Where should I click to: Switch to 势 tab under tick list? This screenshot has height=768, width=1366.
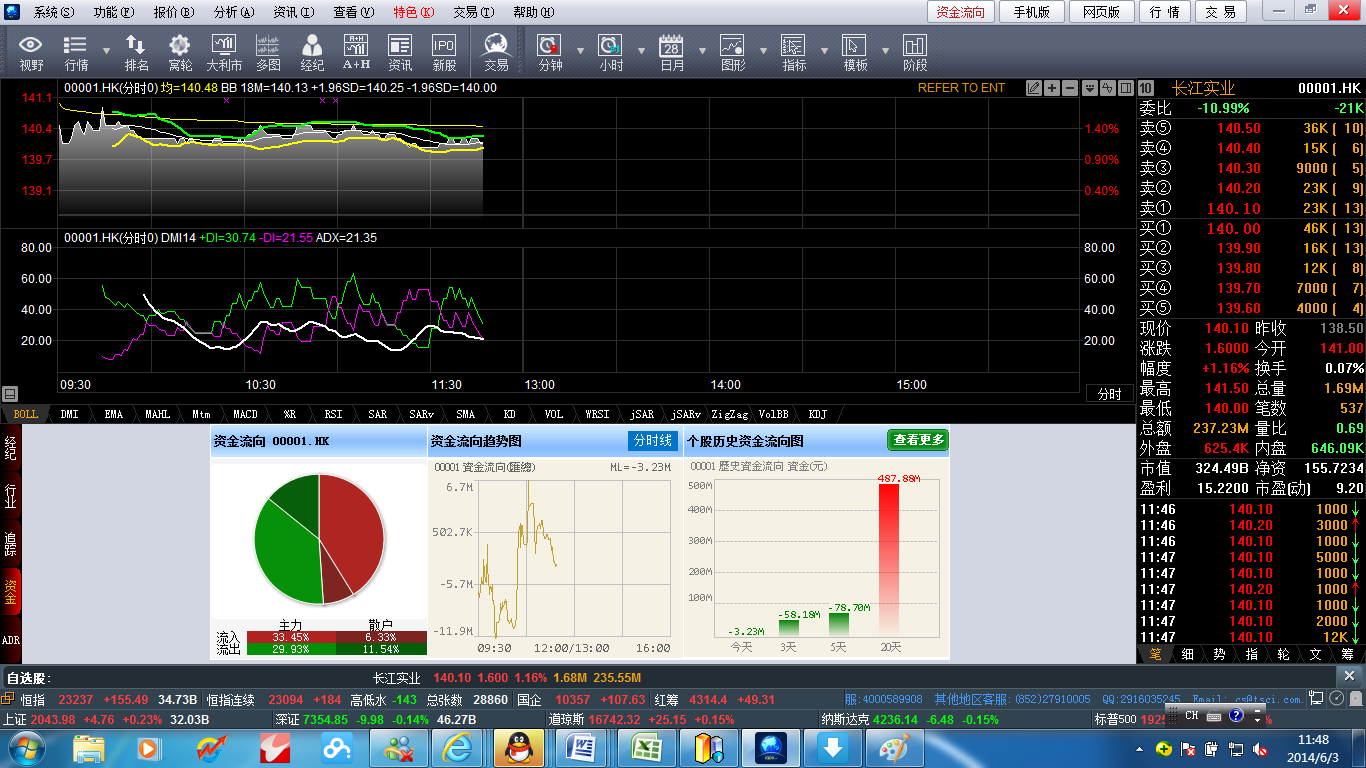pyautogui.click(x=1219, y=654)
